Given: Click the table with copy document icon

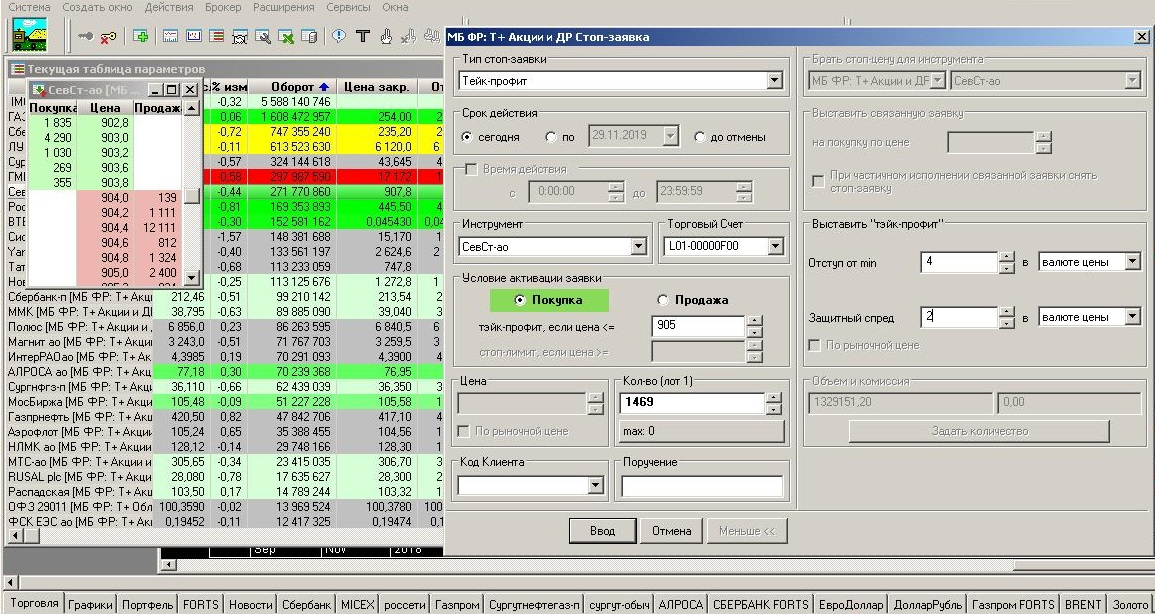Looking at the screenshot, I should [x=309, y=36].
